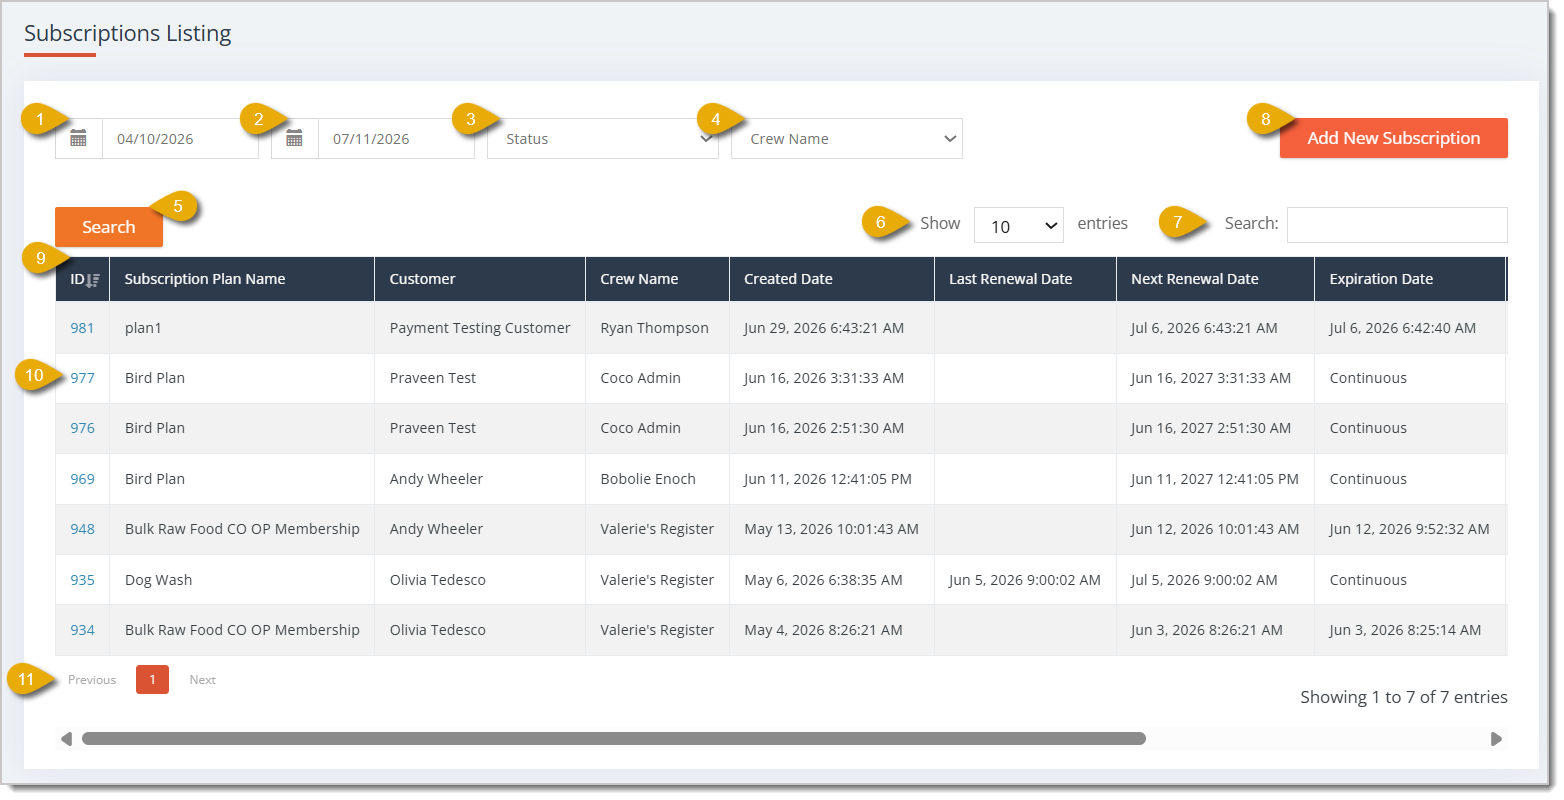The image size is (1564, 800).
Task: Sort table by the ID sort icon
Action: [92, 280]
